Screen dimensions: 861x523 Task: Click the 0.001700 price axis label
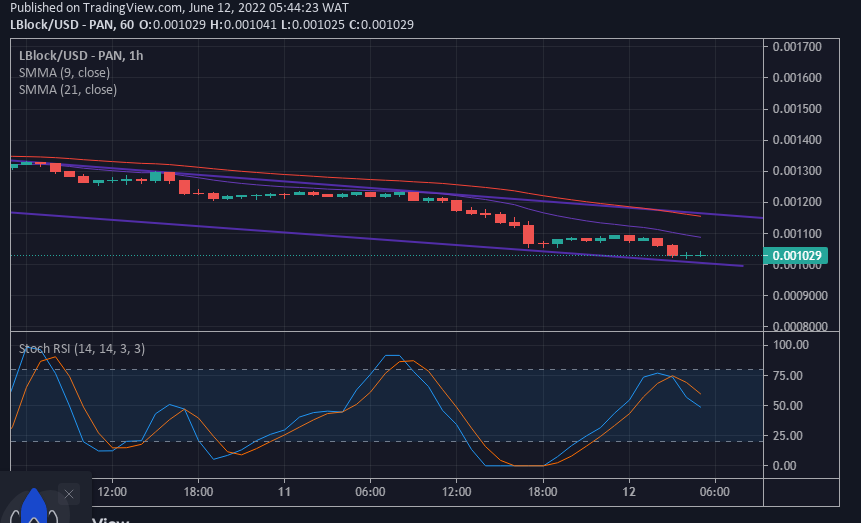798,46
